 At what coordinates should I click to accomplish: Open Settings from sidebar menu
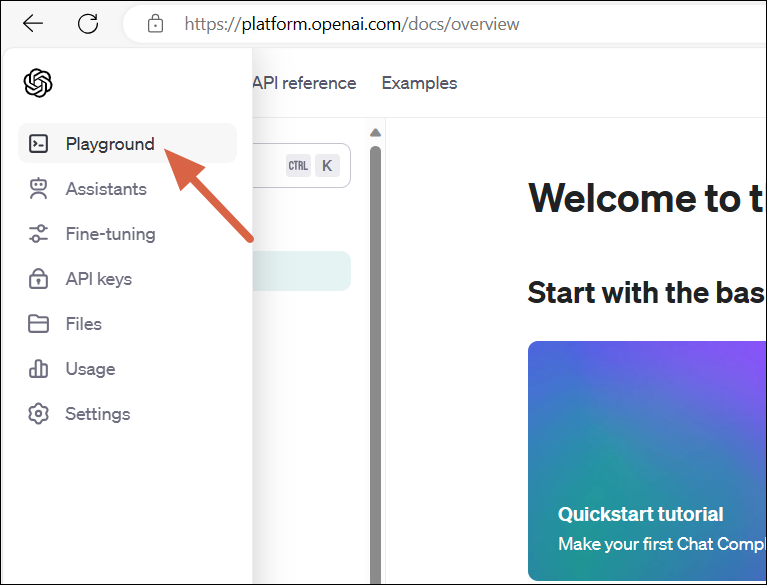[127, 414]
